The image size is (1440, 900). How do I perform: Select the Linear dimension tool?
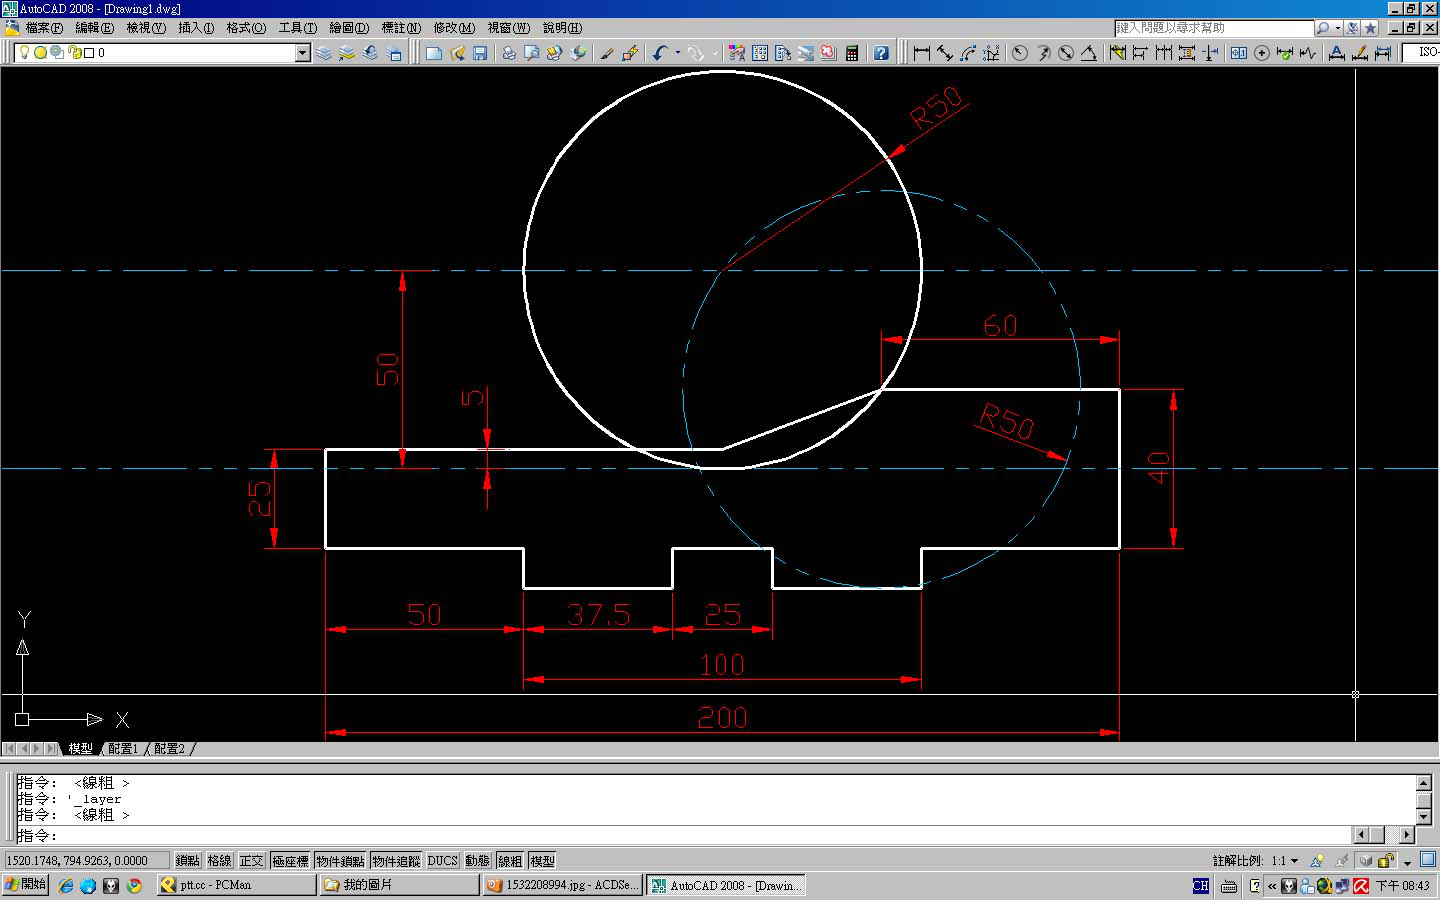pyautogui.click(x=922, y=53)
